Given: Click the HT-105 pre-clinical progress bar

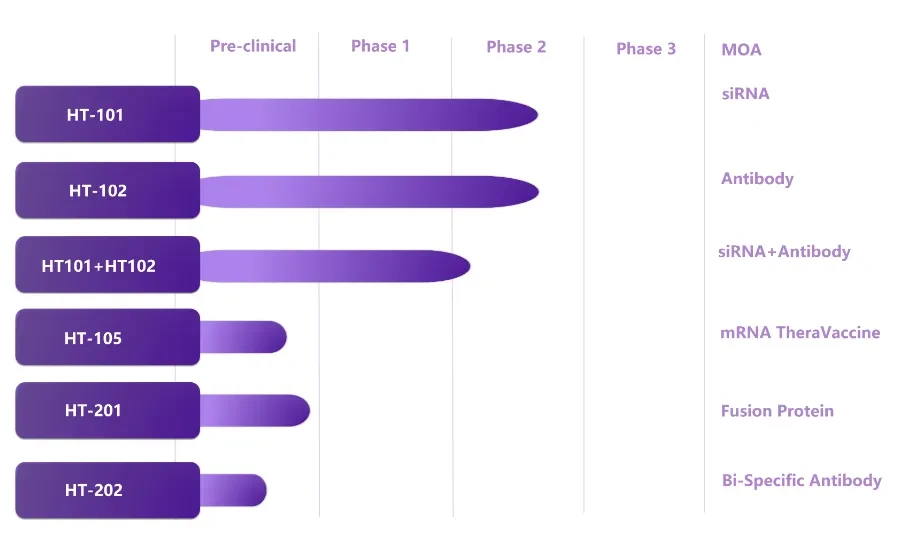Looking at the screenshot, I should [243, 337].
